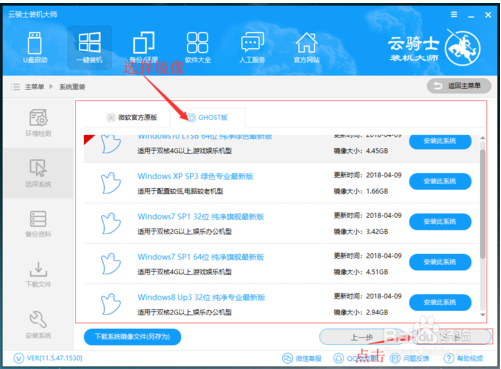
Task: Click ghost icon of Windows8 Up3 32位 row
Action: [111, 304]
